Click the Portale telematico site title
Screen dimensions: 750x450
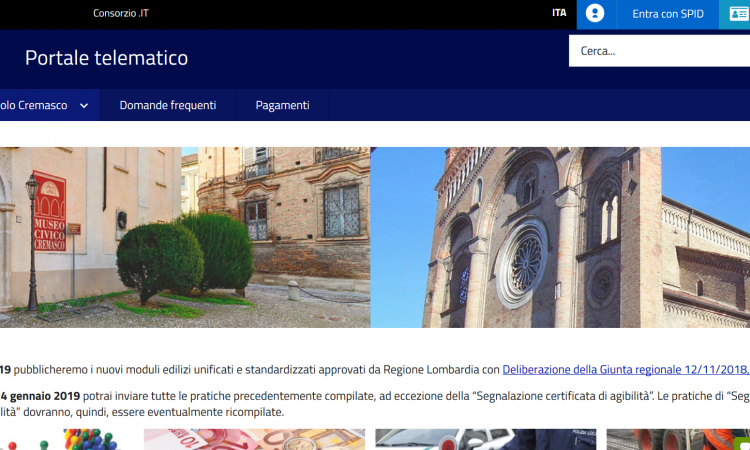tap(106, 58)
